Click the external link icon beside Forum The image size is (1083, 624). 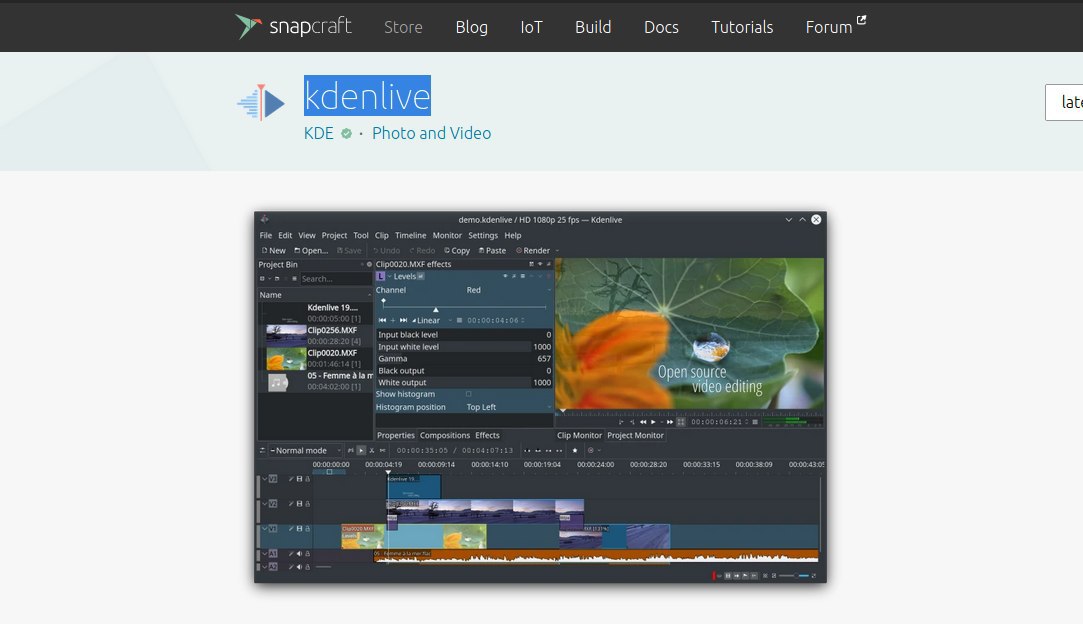pos(861,20)
